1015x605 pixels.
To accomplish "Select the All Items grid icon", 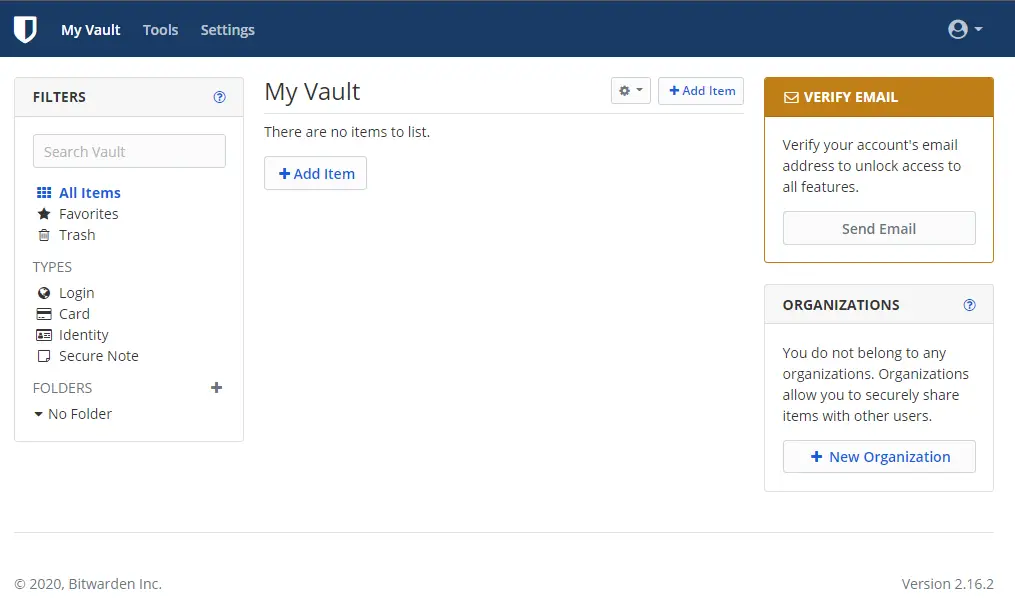I will 44,192.
